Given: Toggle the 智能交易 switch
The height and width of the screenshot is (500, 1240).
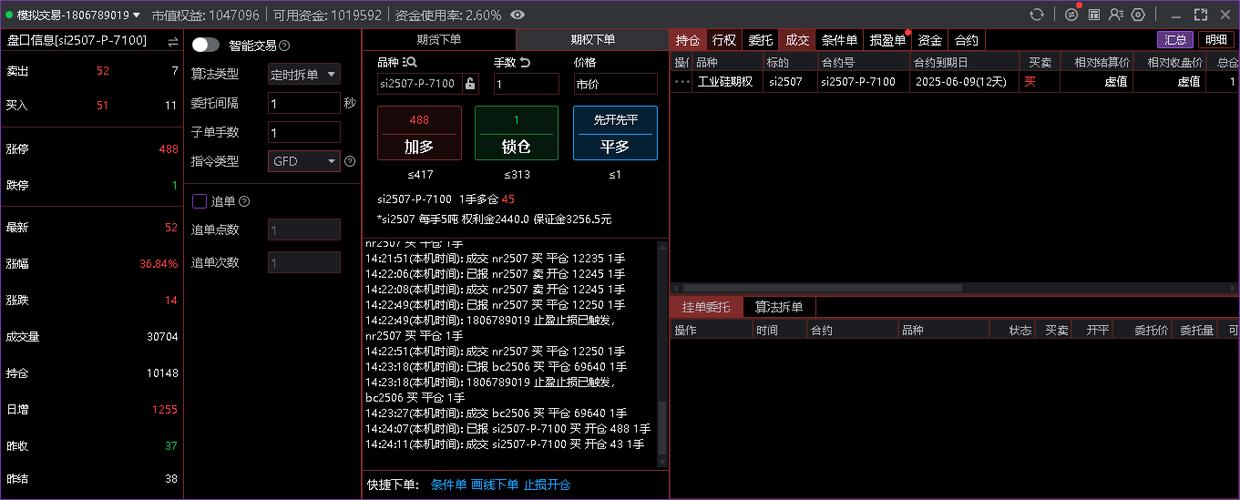Looking at the screenshot, I should click(x=206, y=45).
